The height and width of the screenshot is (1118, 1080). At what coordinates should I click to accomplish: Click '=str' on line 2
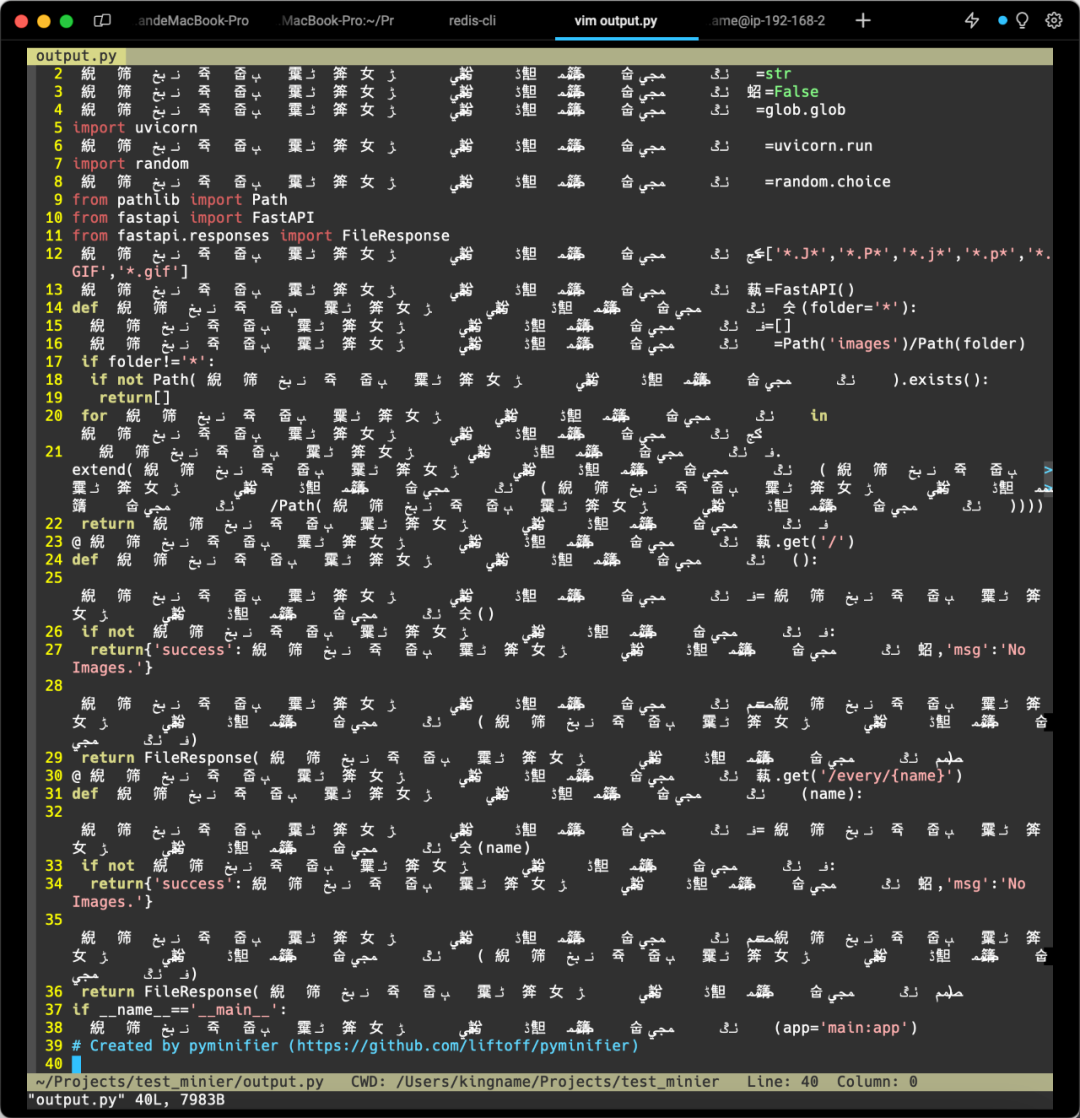(x=773, y=74)
